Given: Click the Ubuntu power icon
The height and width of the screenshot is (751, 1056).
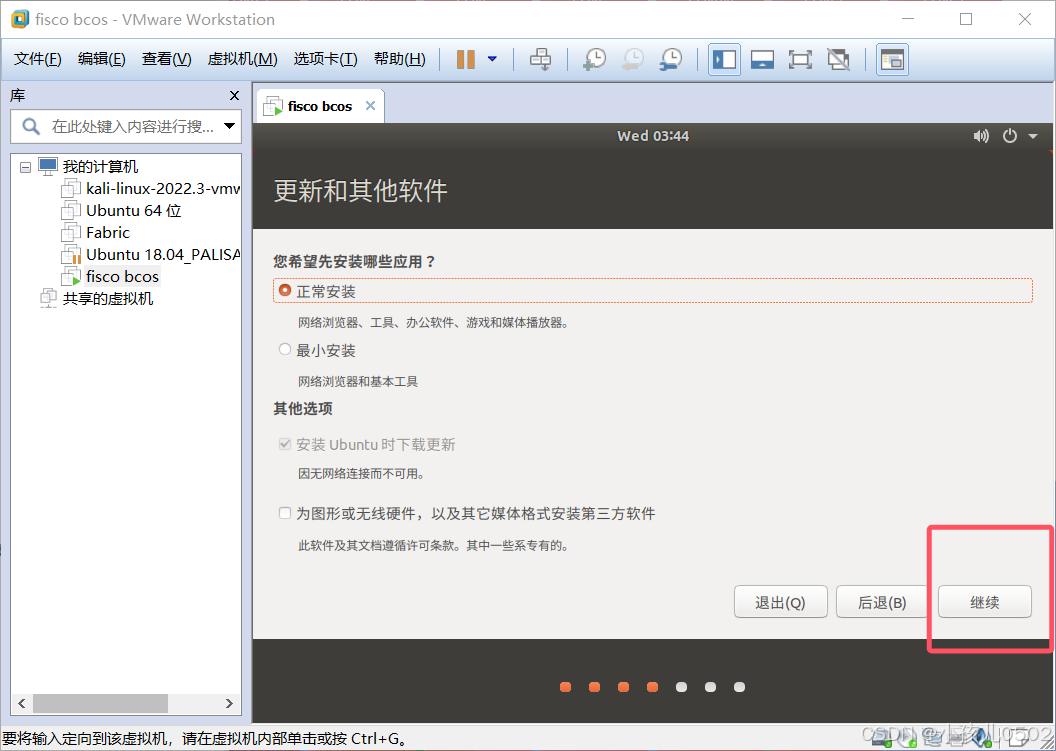Looking at the screenshot, I should (1010, 136).
